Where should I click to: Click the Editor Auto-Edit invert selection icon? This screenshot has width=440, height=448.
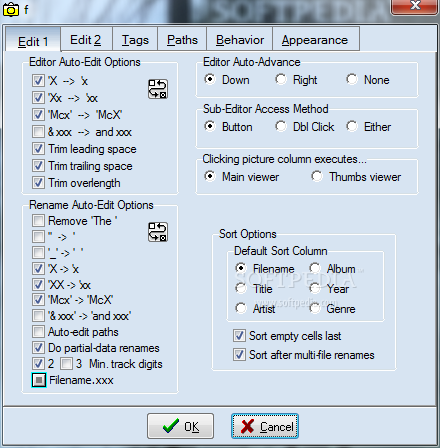158,89
